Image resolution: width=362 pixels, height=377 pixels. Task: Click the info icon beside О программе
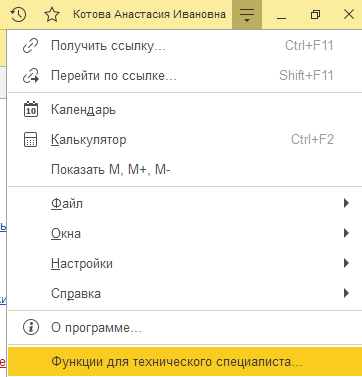tap(31, 327)
